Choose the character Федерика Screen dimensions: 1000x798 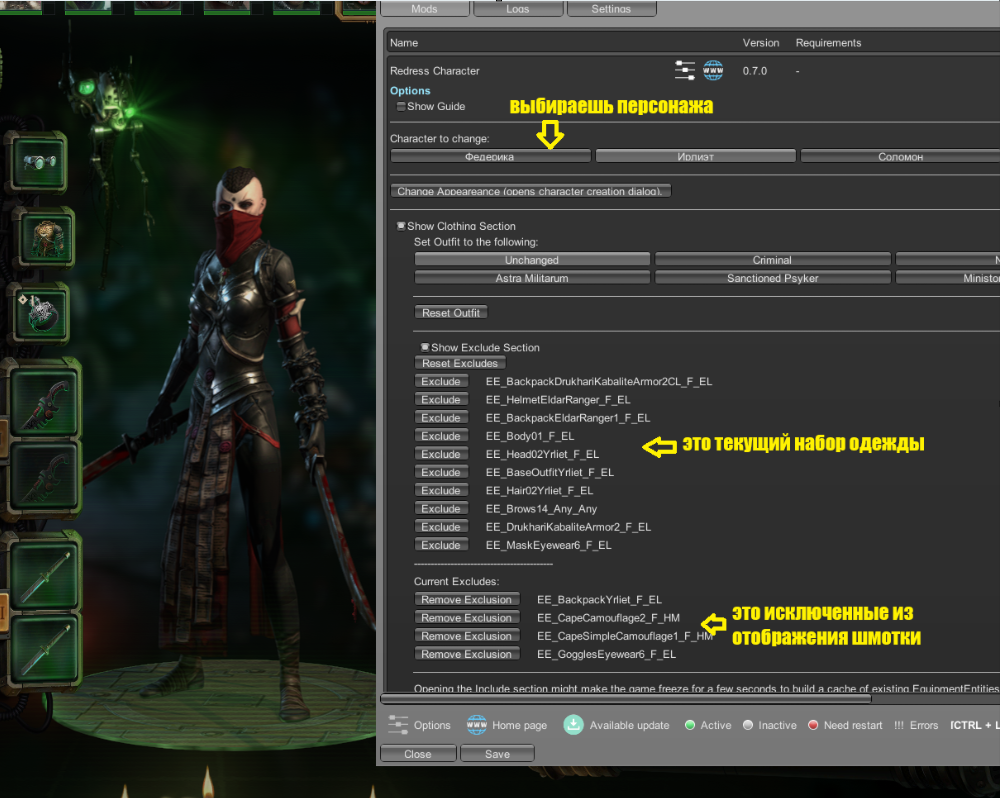click(x=490, y=156)
